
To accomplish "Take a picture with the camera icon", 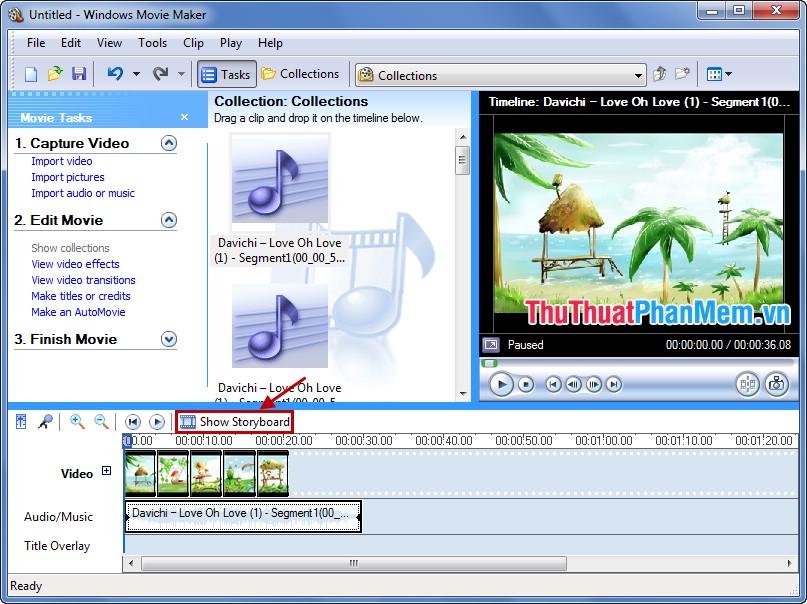I will [776, 385].
